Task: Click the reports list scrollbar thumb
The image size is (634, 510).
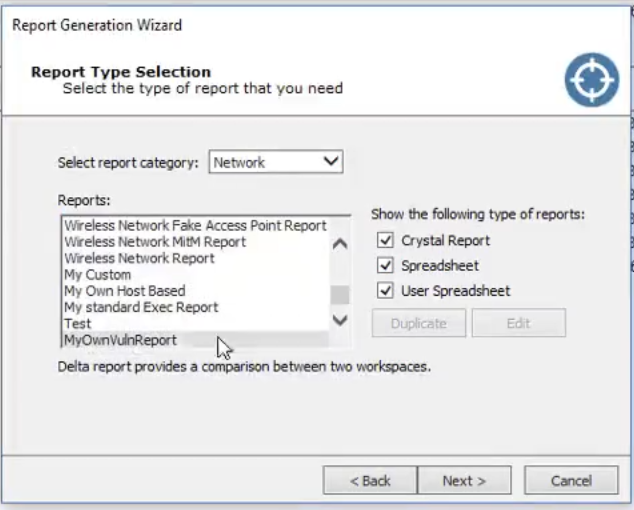Action: [x=340, y=294]
